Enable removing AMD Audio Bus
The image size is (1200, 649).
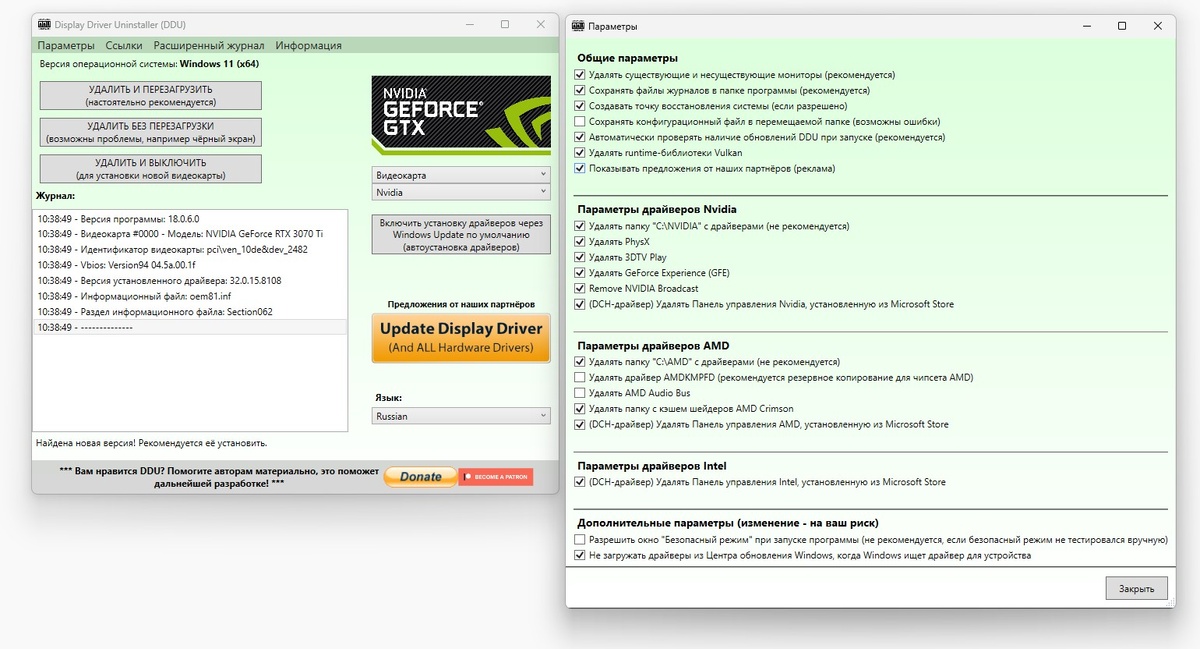pos(580,393)
